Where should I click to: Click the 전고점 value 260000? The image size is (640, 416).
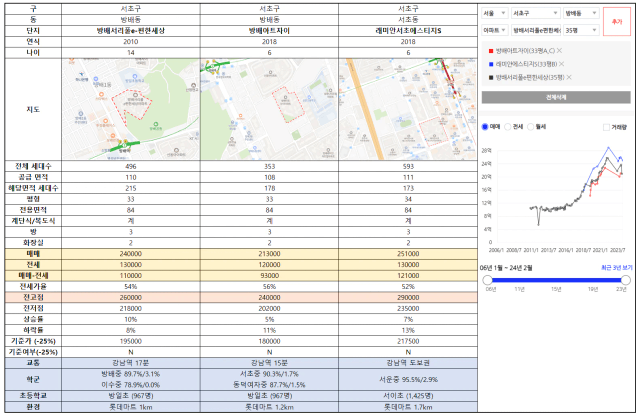coord(131,298)
